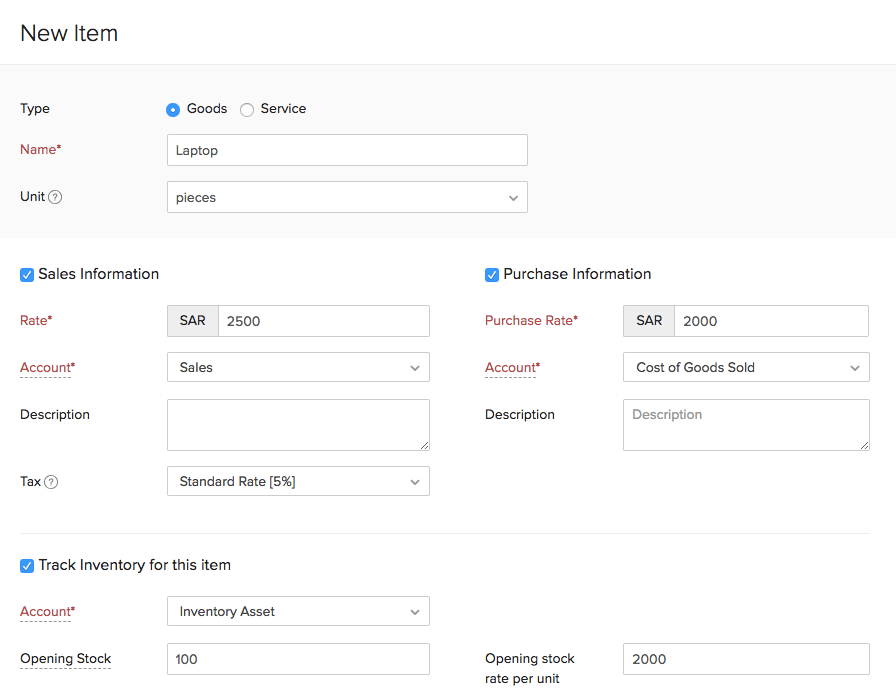Click the Purchase Rate input field
This screenshot has height=700, width=896.
tap(770, 321)
